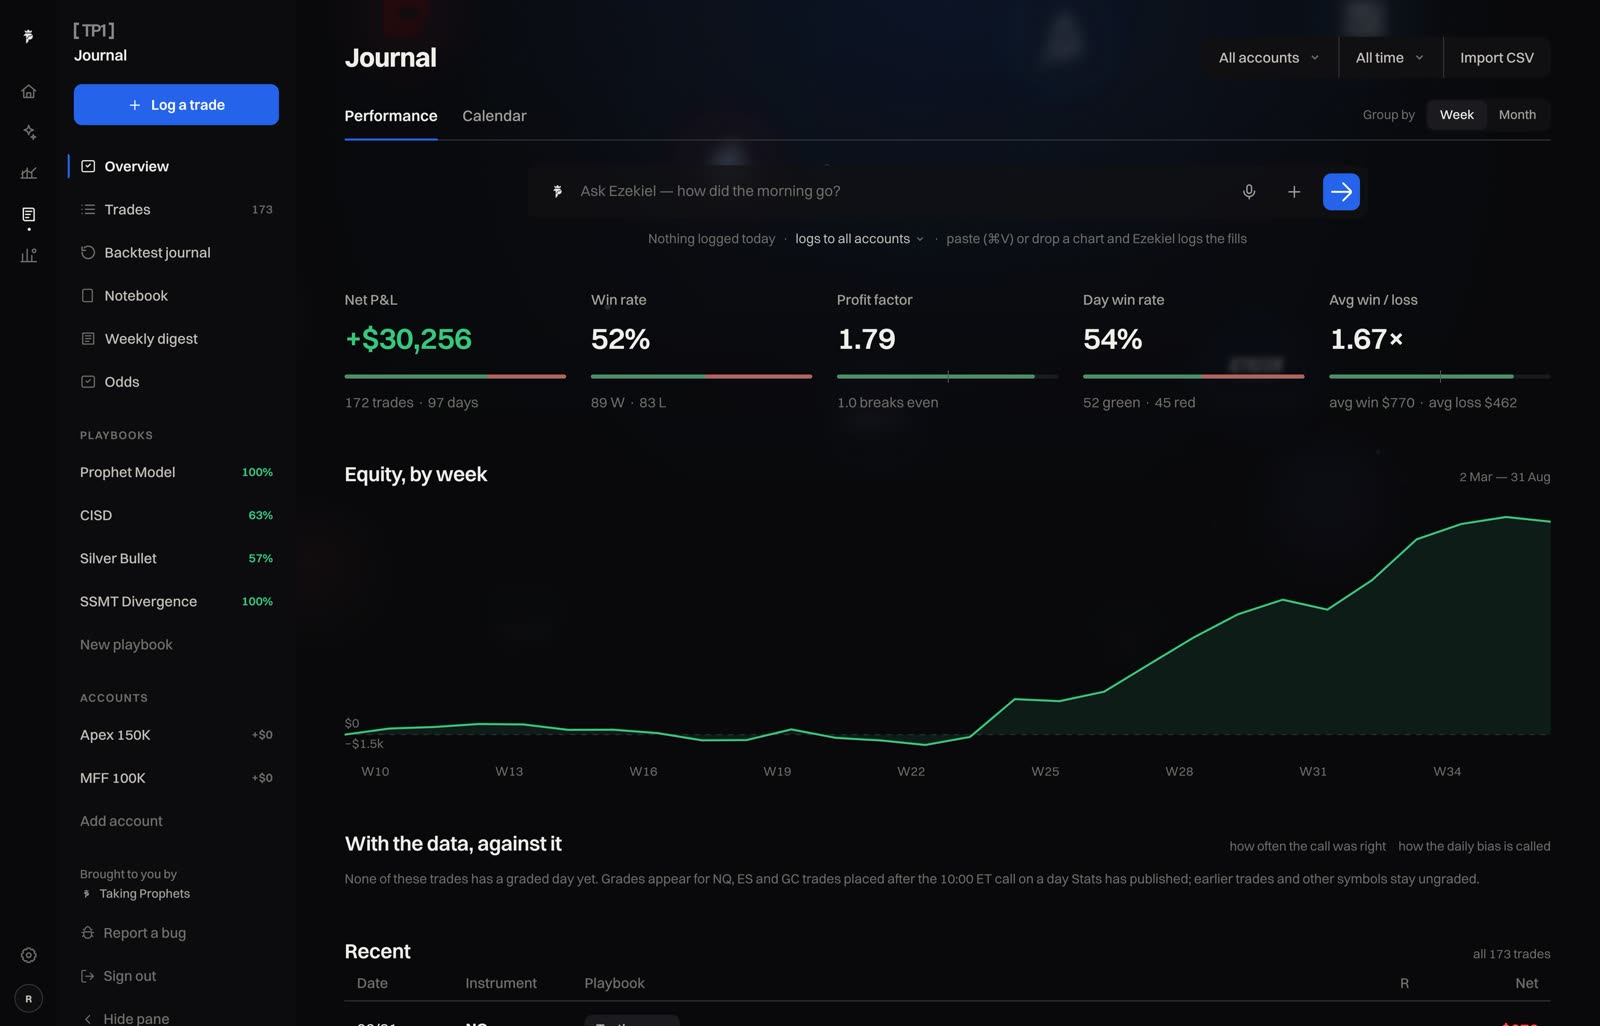
Task: Add attachment with plus icon in Ezekiel bar
Action: coord(1294,191)
